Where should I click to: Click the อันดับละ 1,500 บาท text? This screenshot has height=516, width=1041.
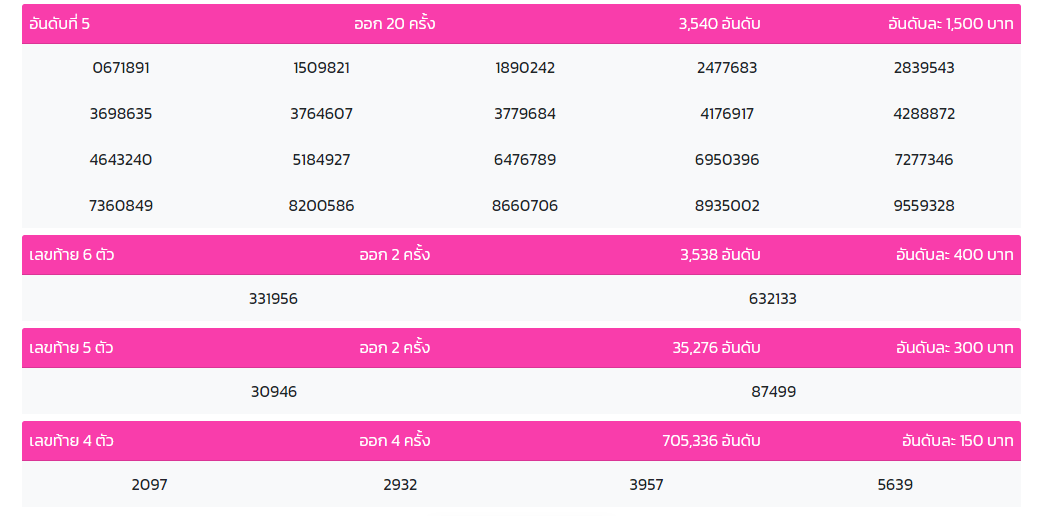(951, 24)
